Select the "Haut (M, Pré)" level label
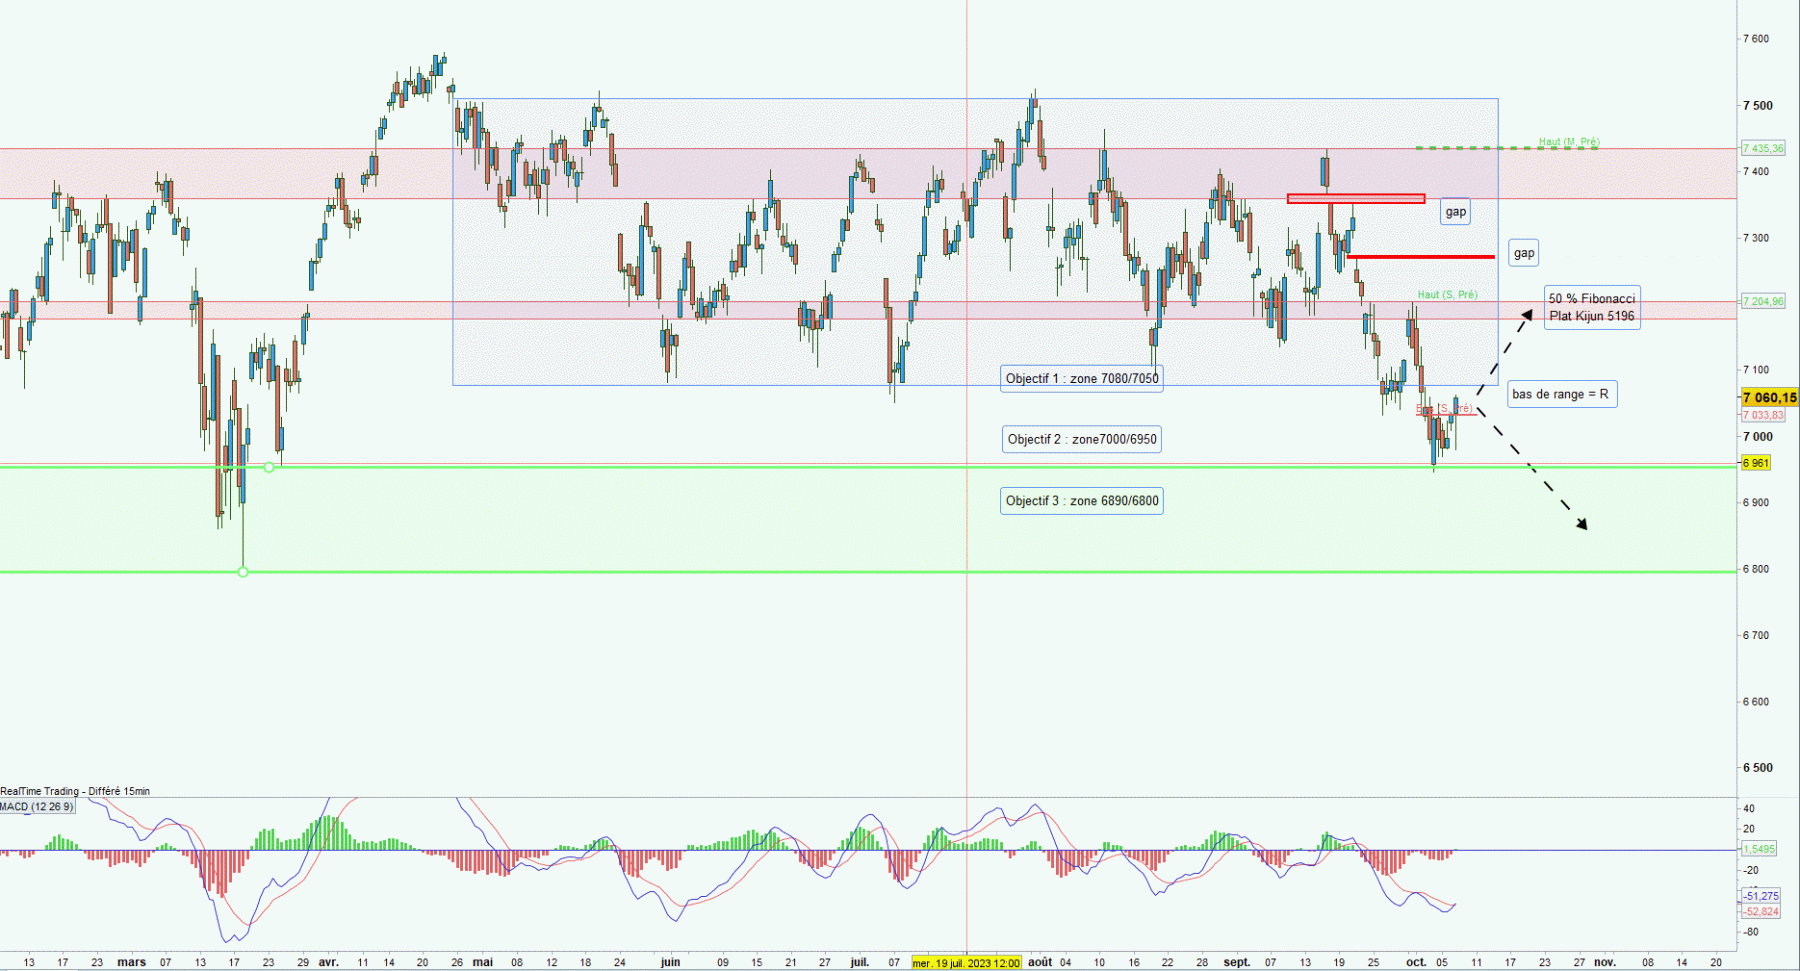The image size is (1800, 971). coord(1568,142)
